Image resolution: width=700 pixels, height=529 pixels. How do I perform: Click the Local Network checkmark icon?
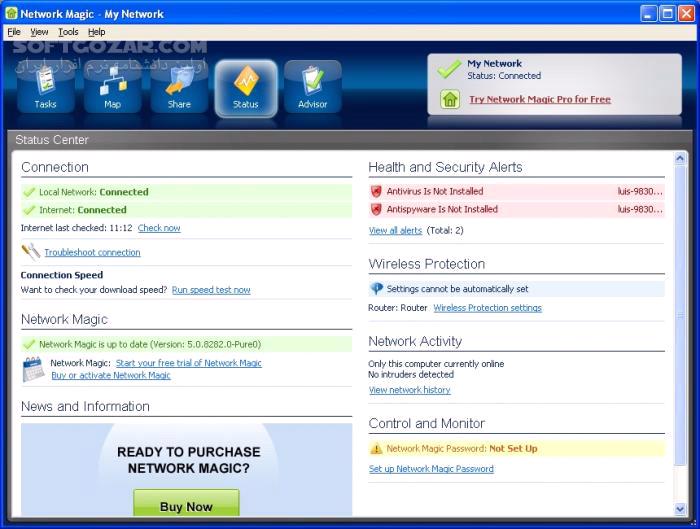(x=29, y=192)
